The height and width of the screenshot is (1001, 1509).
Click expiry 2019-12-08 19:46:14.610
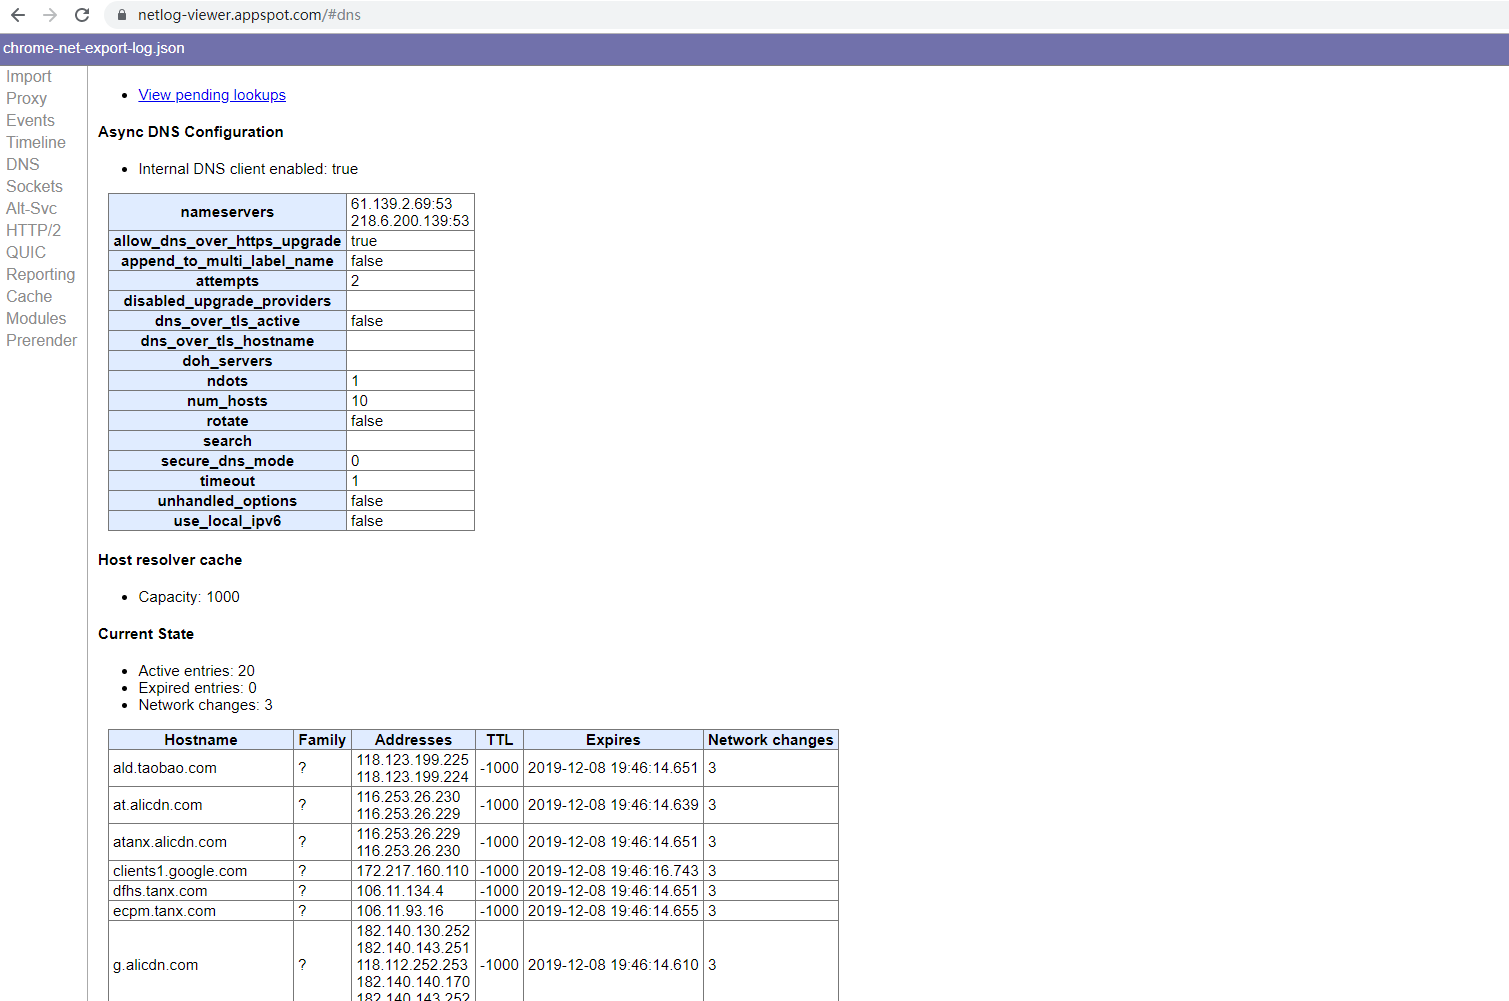[x=613, y=965]
